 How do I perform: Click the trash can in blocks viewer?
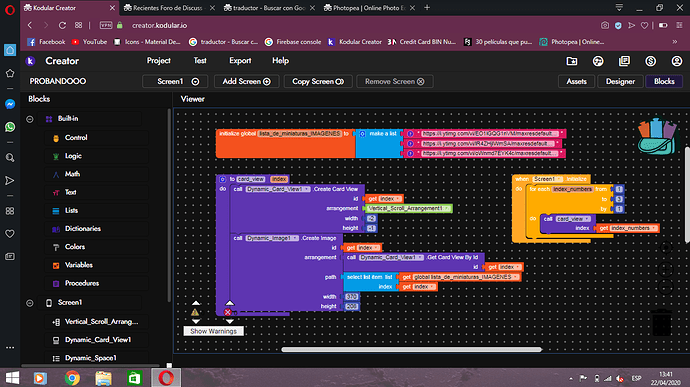pos(661,322)
